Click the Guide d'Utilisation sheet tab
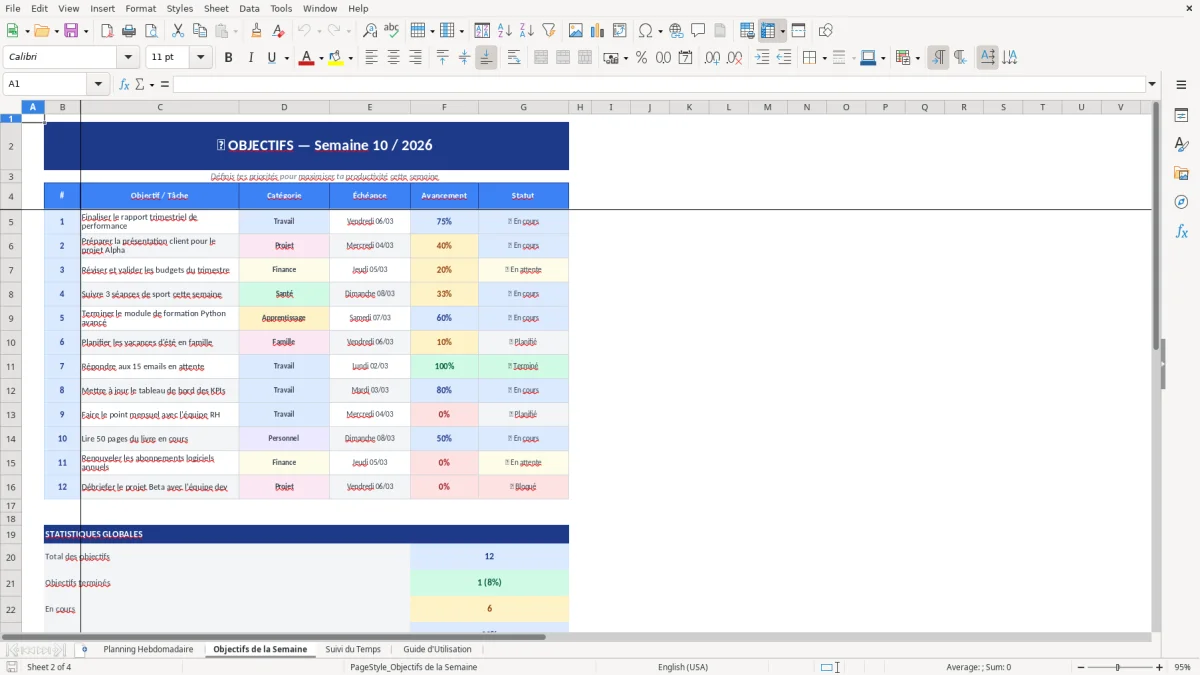1200x675 pixels. click(x=435, y=648)
